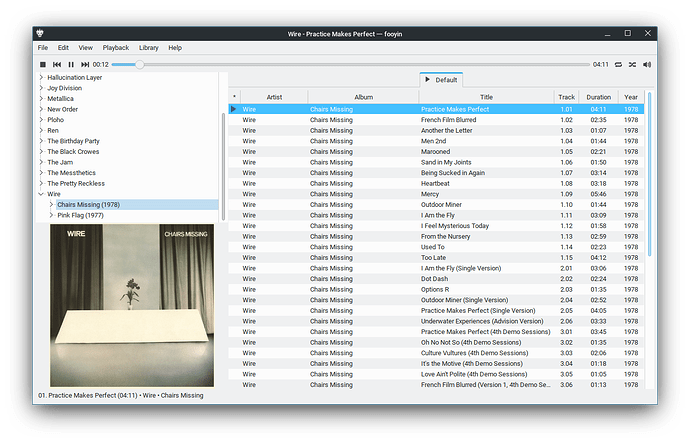This screenshot has height=442, width=690.
Task: Pause the current song
Action: point(71,64)
